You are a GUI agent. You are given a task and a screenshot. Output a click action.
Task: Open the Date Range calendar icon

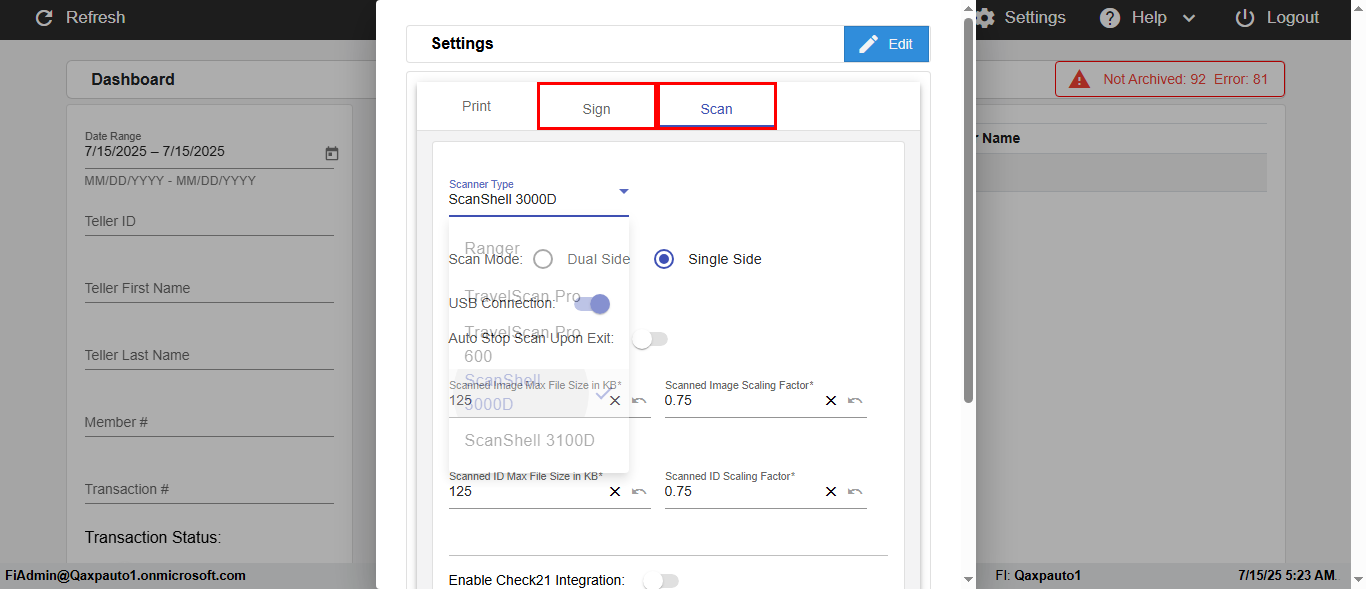332,153
